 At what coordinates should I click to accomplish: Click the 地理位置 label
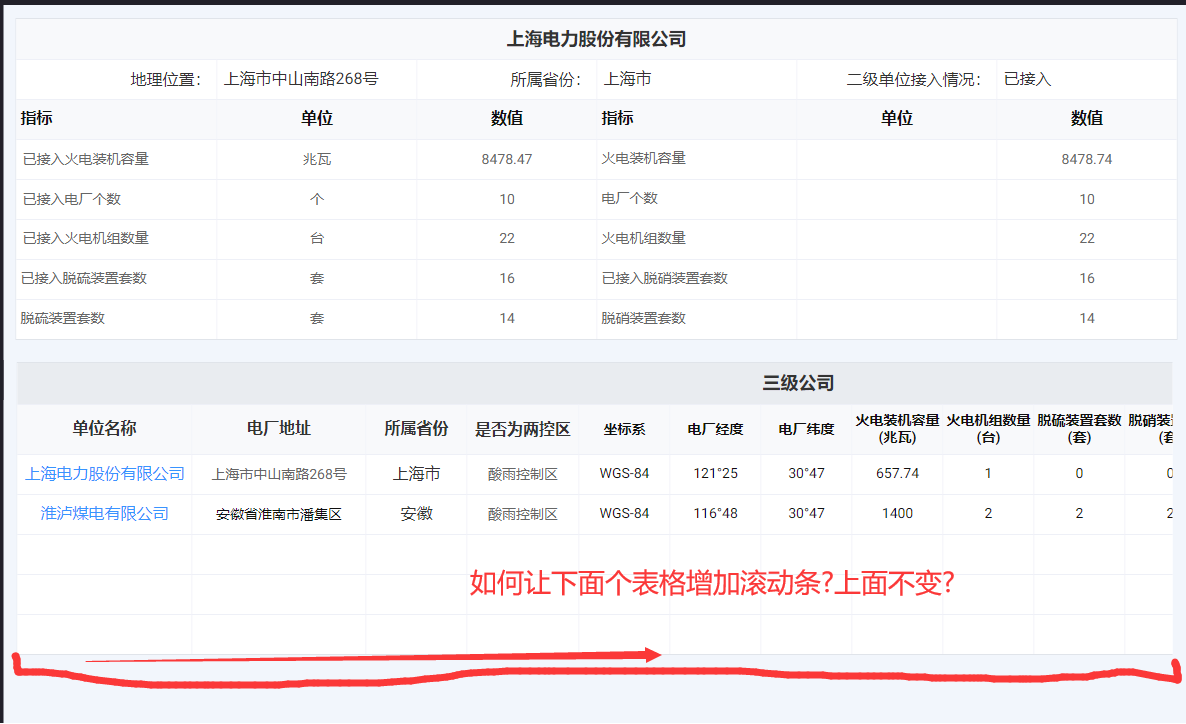pyautogui.click(x=166, y=79)
